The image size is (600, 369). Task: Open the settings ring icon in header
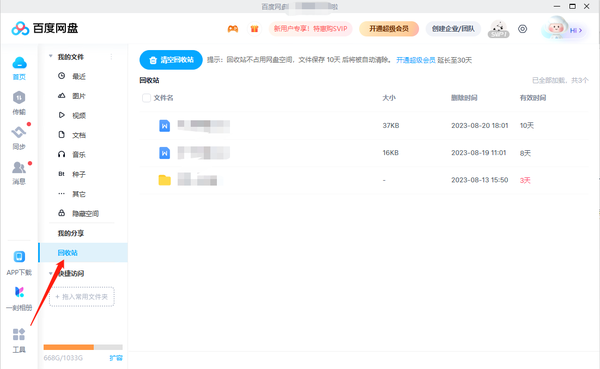(x=522, y=29)
